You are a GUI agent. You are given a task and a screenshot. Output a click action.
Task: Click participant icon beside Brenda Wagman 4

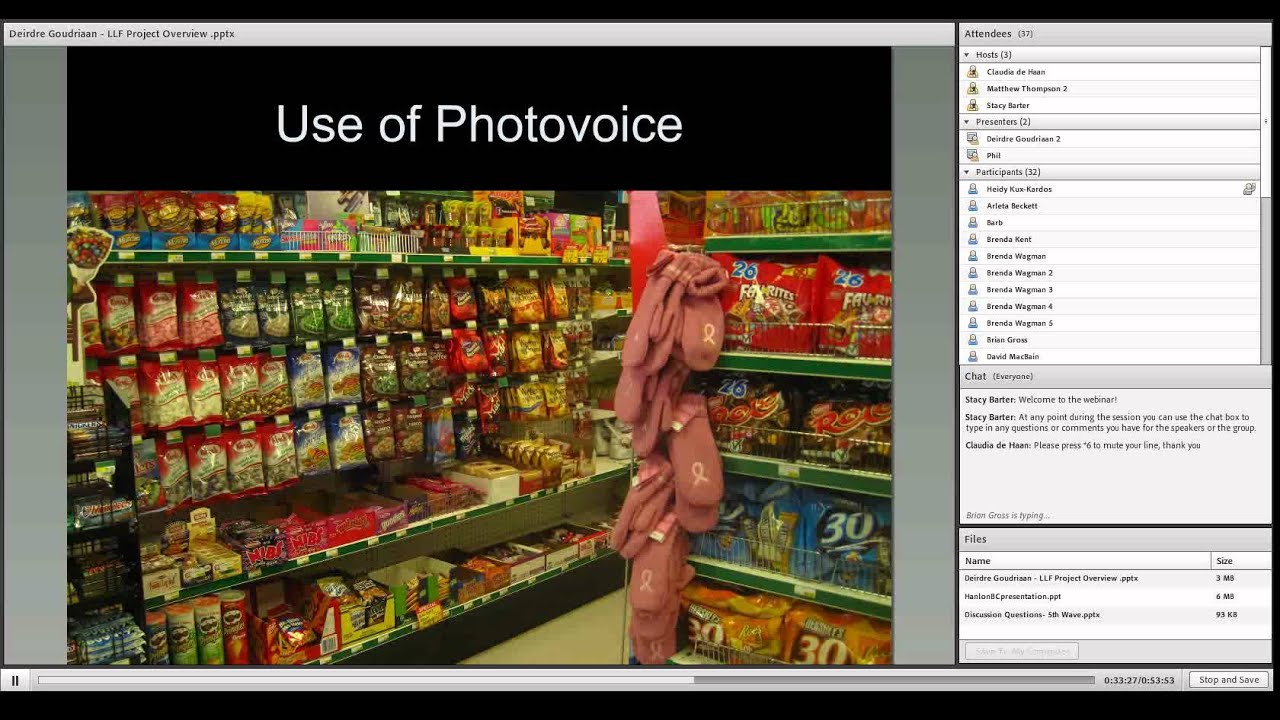973,306
